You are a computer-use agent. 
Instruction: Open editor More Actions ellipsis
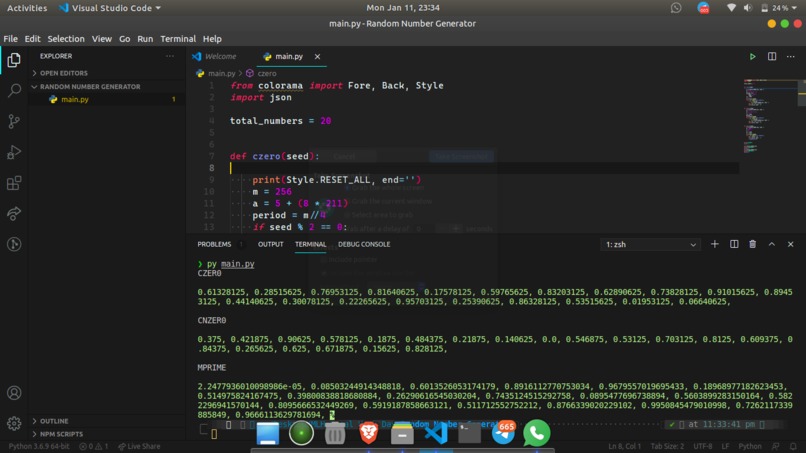[x=791, y=57]
